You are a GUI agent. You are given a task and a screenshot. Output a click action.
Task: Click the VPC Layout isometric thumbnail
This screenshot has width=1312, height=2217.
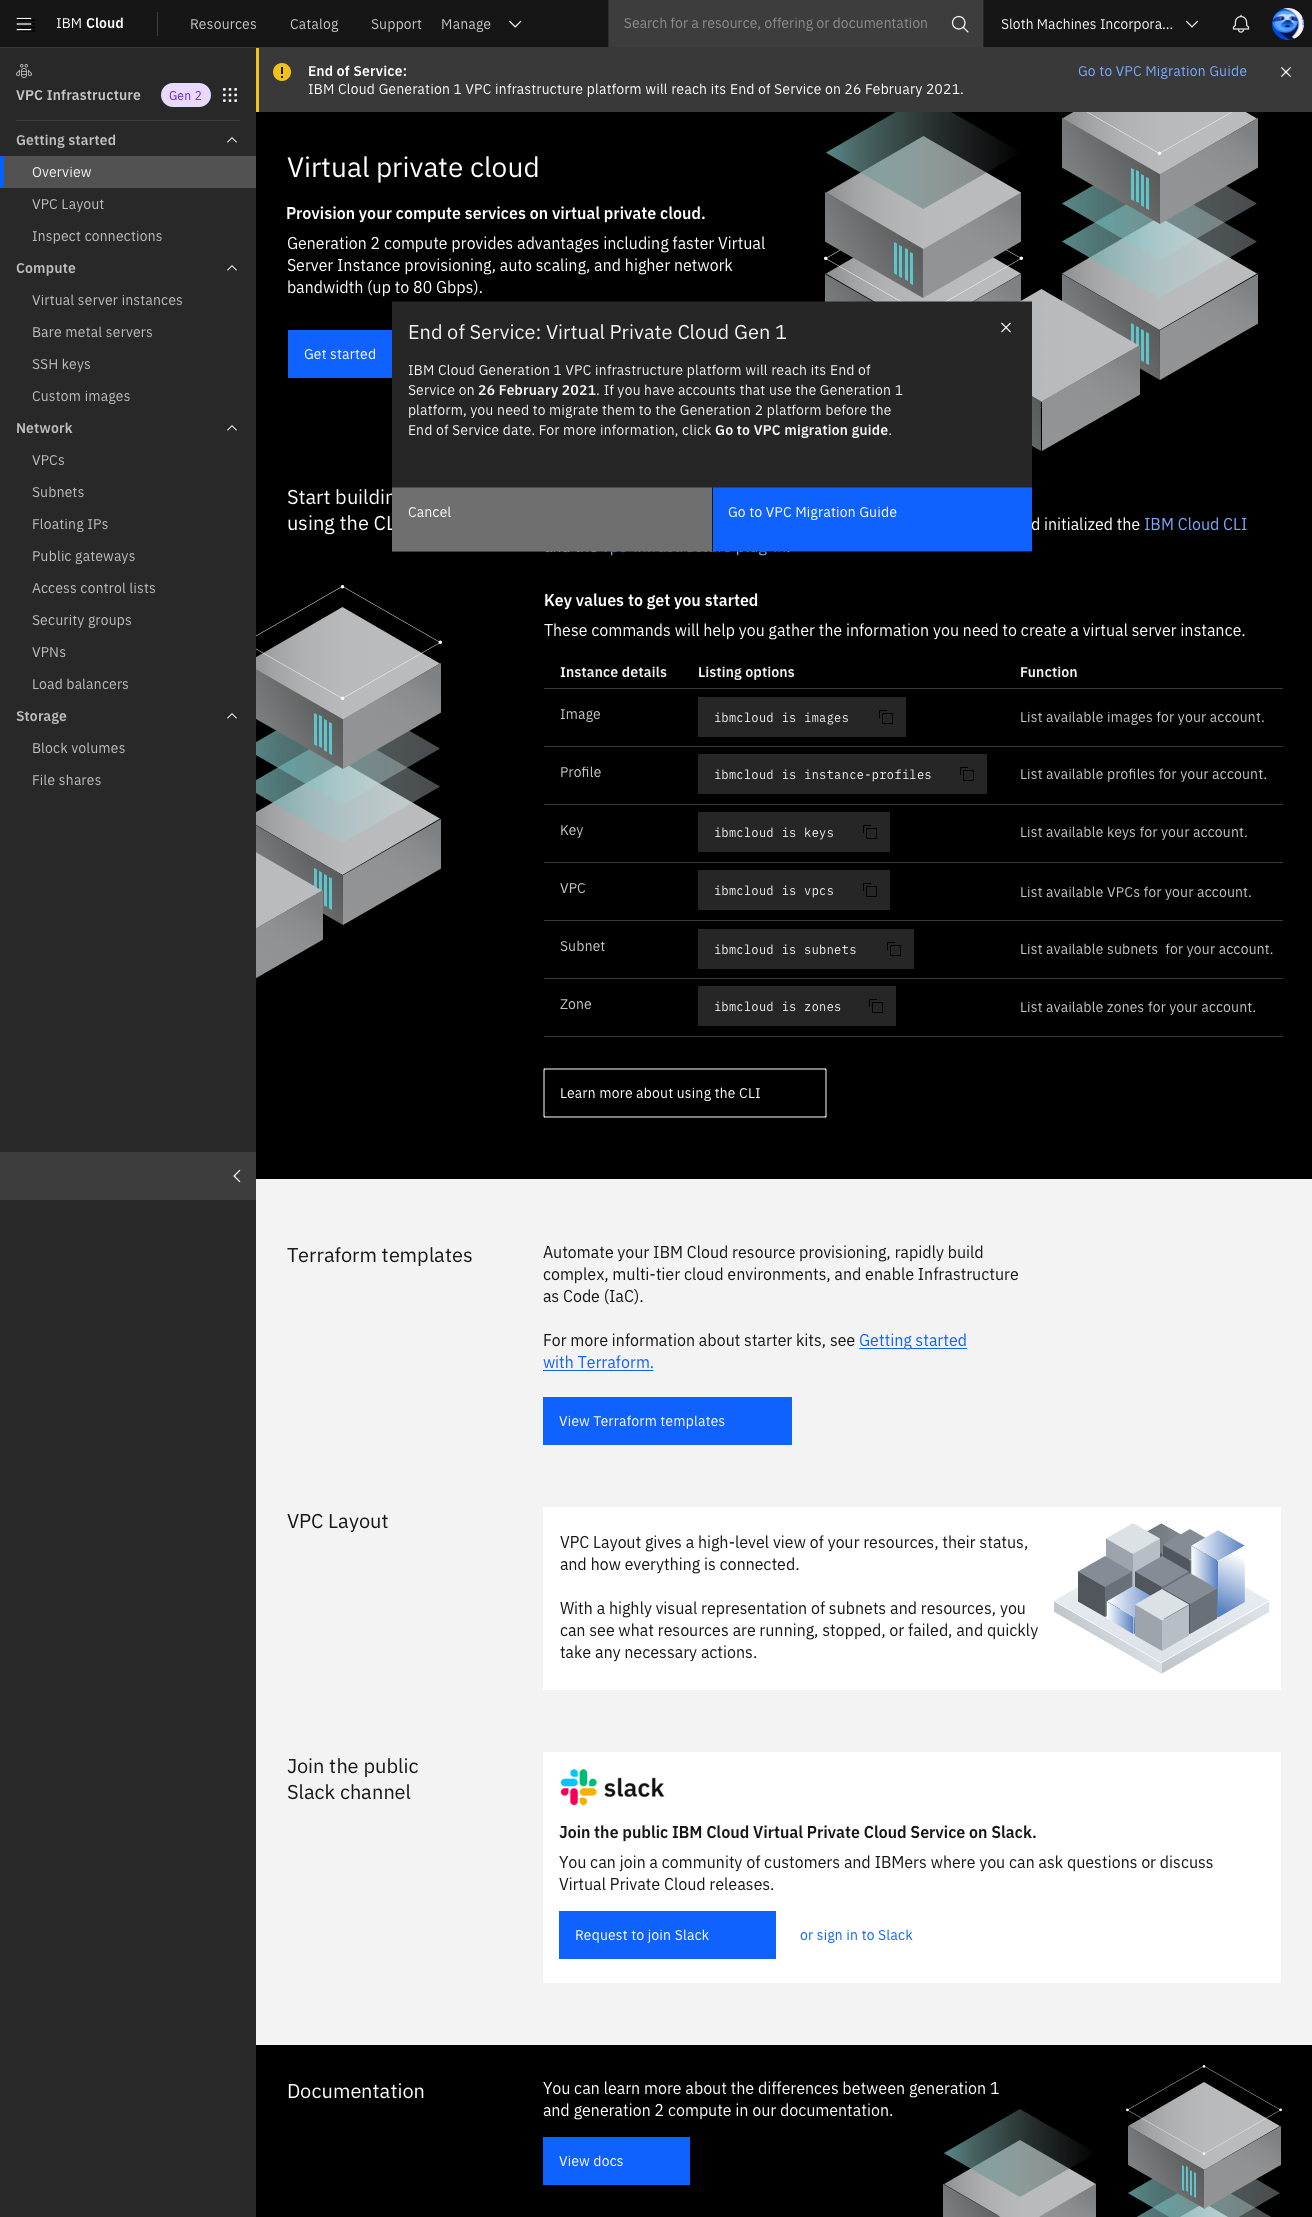coord(1160,1597)
